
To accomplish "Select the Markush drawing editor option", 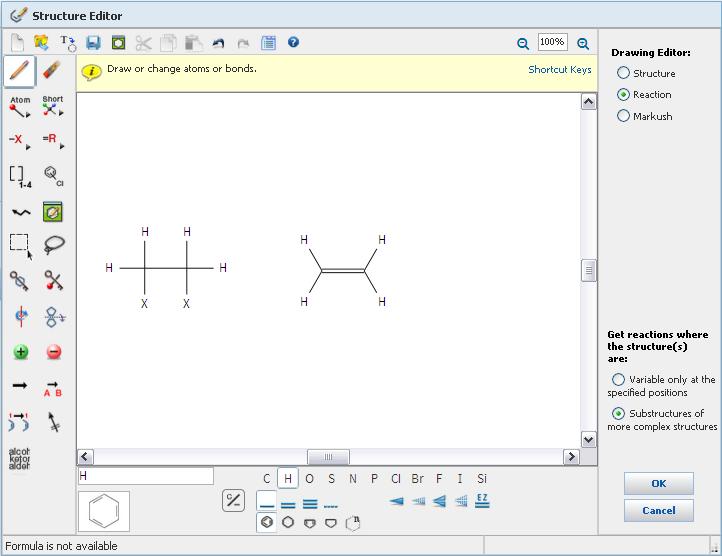I will click(623, 116).
